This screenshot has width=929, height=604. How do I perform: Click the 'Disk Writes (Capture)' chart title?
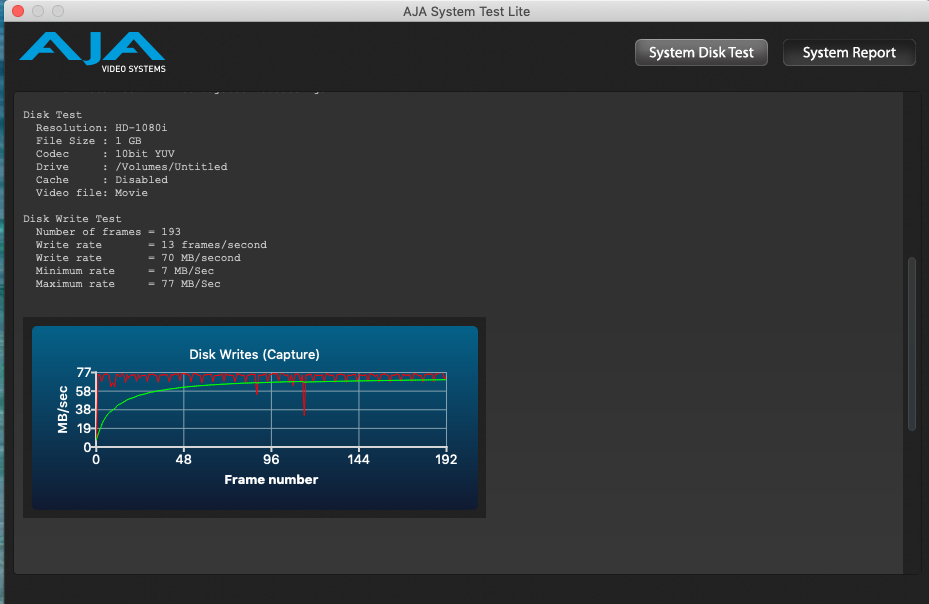point(254,354)
